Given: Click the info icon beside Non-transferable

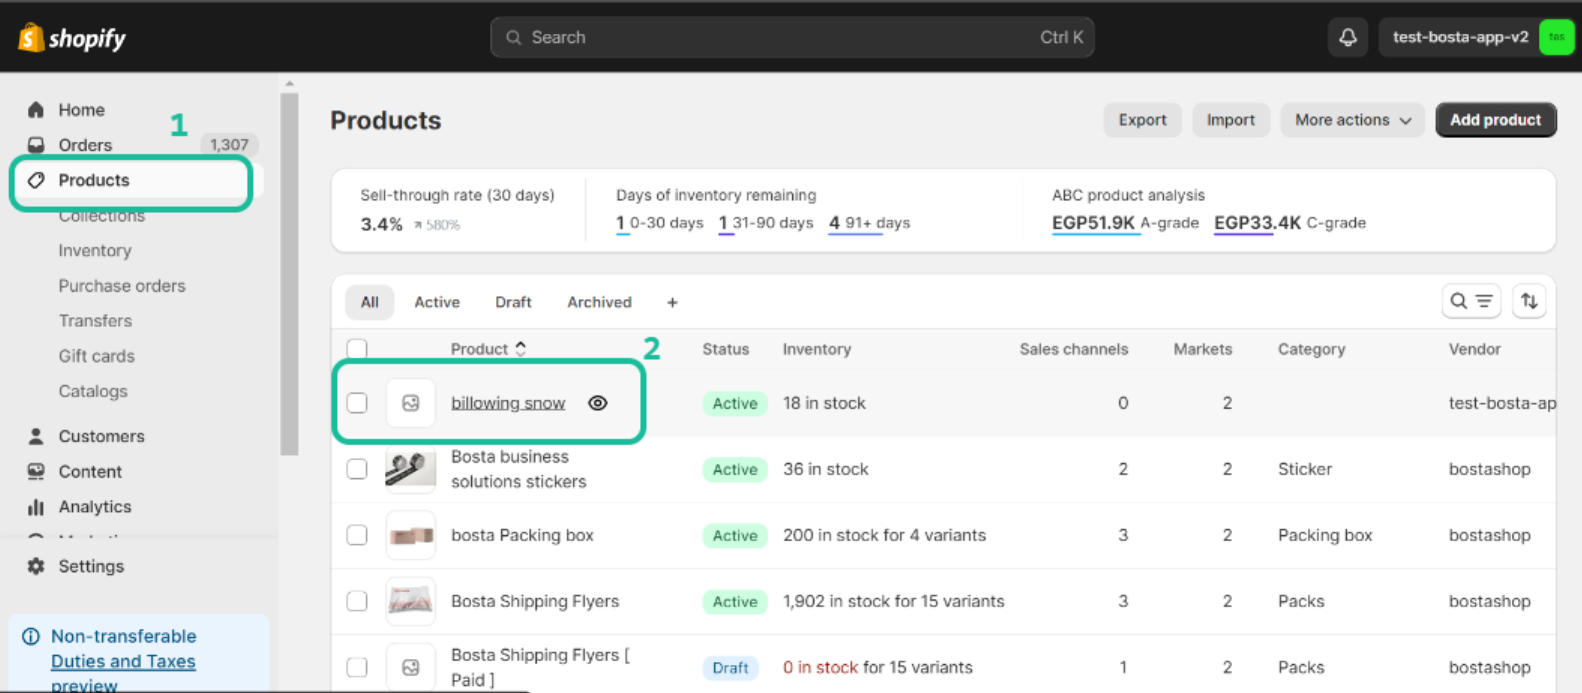Looking at the screenshot, I should click(31, 636).
